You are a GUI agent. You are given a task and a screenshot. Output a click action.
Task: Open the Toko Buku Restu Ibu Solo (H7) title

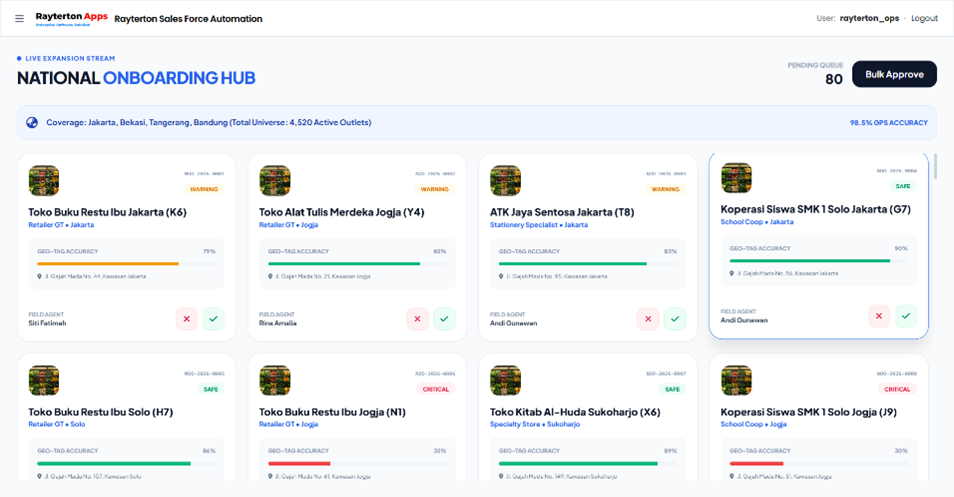coord(101,412)
